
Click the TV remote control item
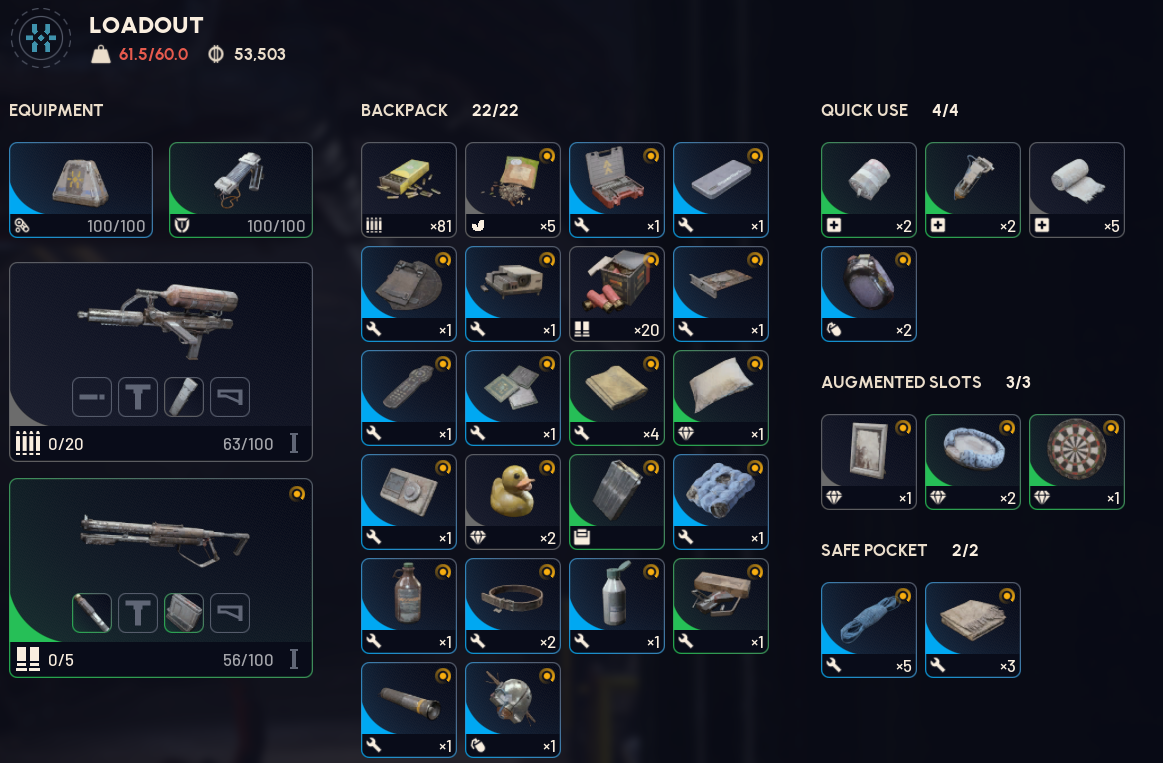click(409, 398)
